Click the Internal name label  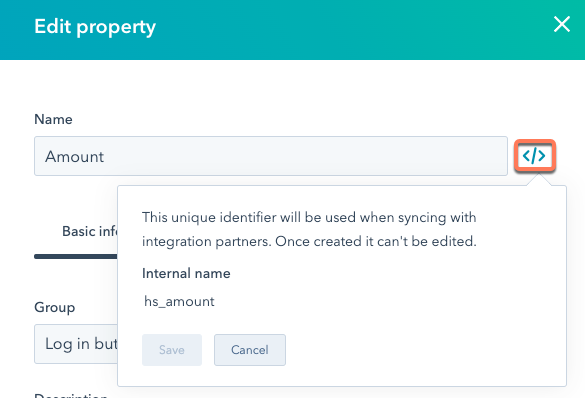pos(186,273)
